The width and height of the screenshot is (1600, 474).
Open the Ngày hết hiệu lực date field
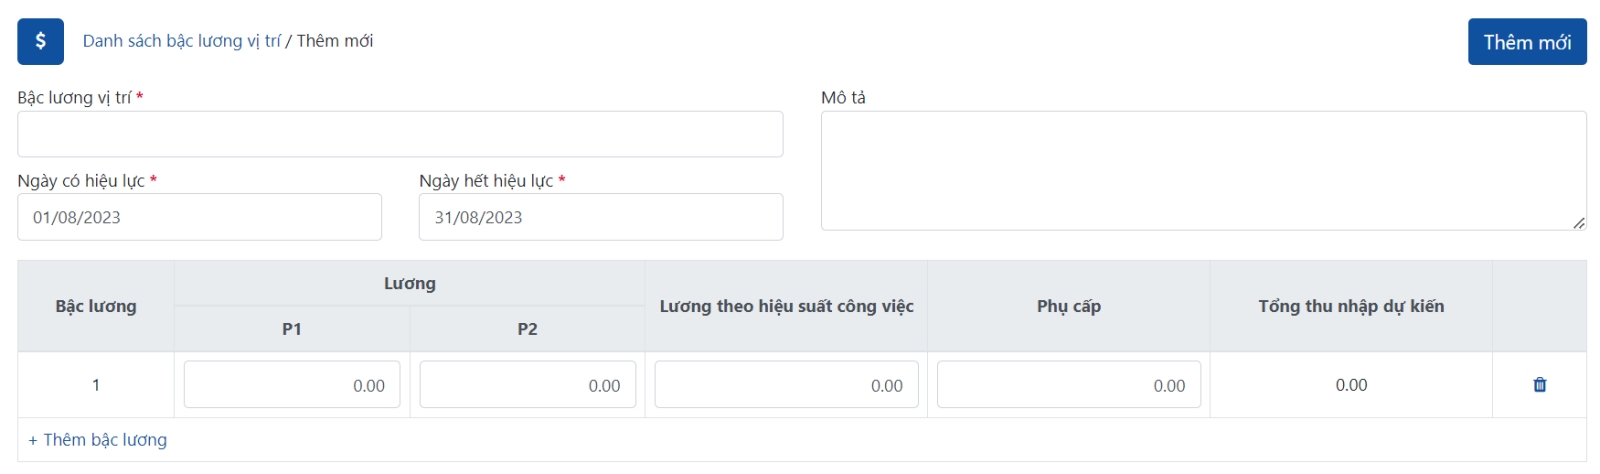pyautogui.click(x=600, y=217)
